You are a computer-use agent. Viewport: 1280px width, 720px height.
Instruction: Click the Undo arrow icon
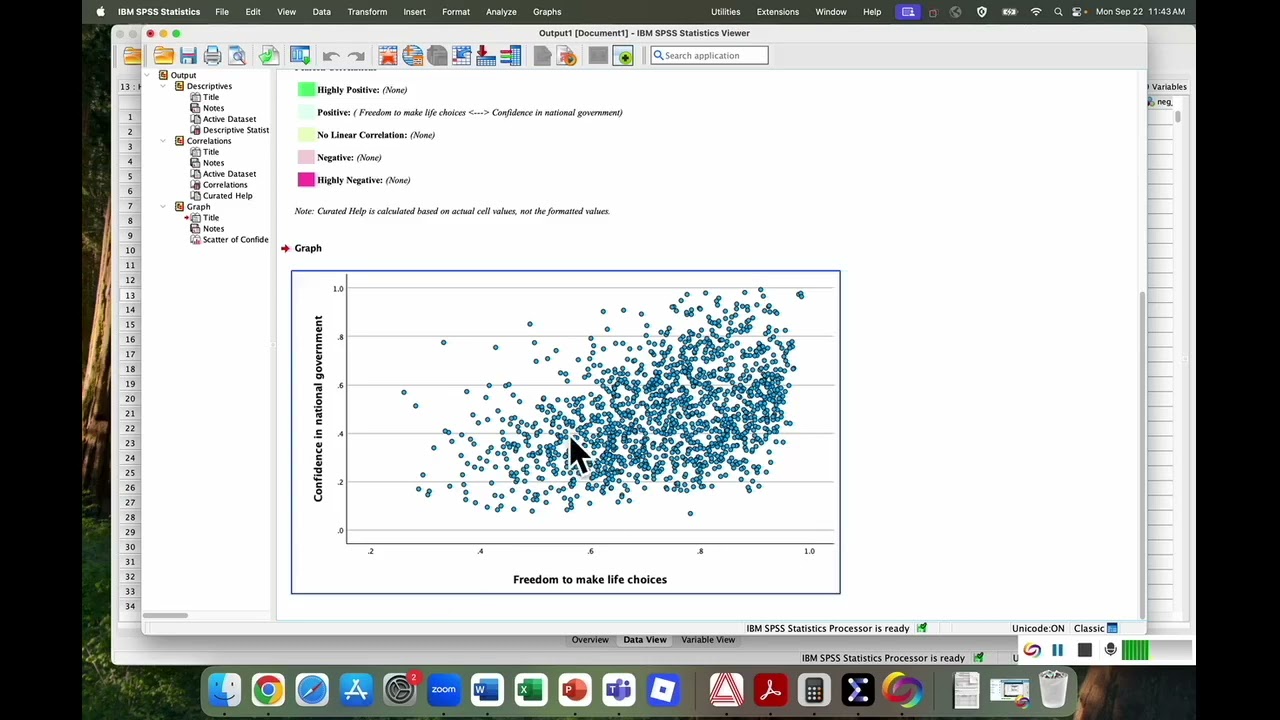(331, 56)
